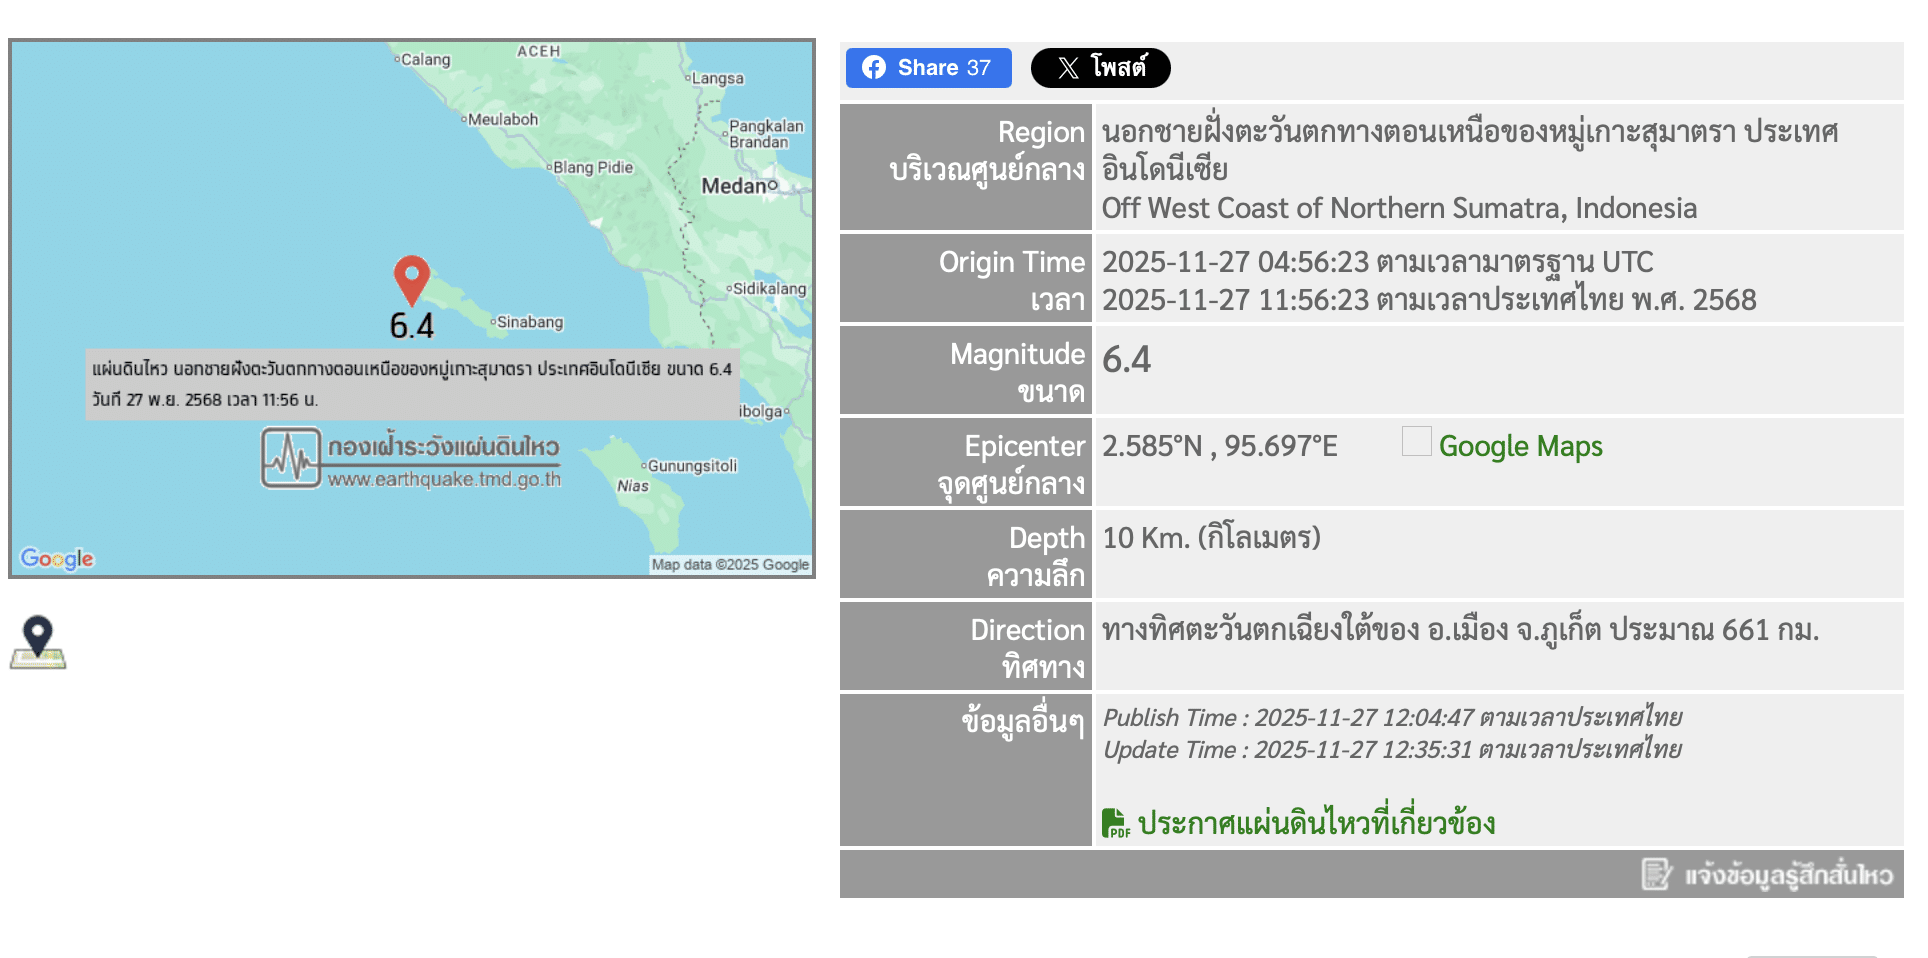Click the report felt shaking text link
This screenshot has width=1928, height=958.
(x=1788, y=875)
